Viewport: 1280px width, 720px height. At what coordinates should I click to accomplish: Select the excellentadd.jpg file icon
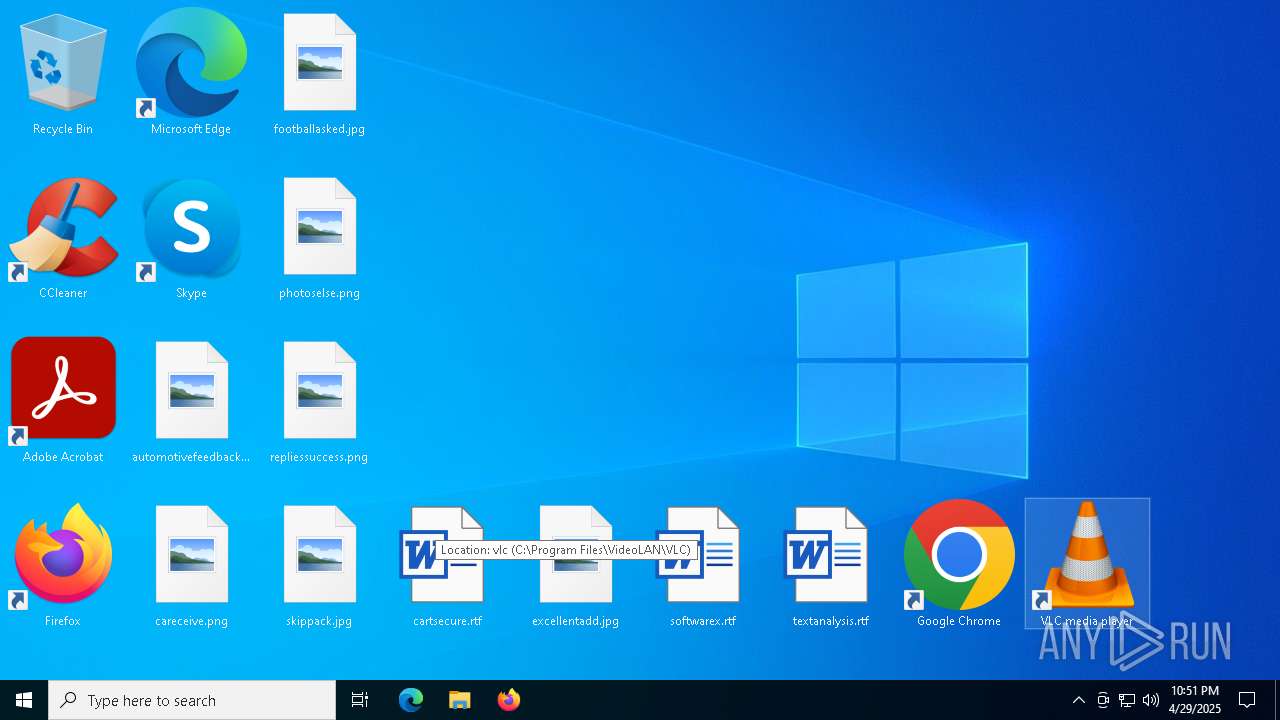coord(575,567)
